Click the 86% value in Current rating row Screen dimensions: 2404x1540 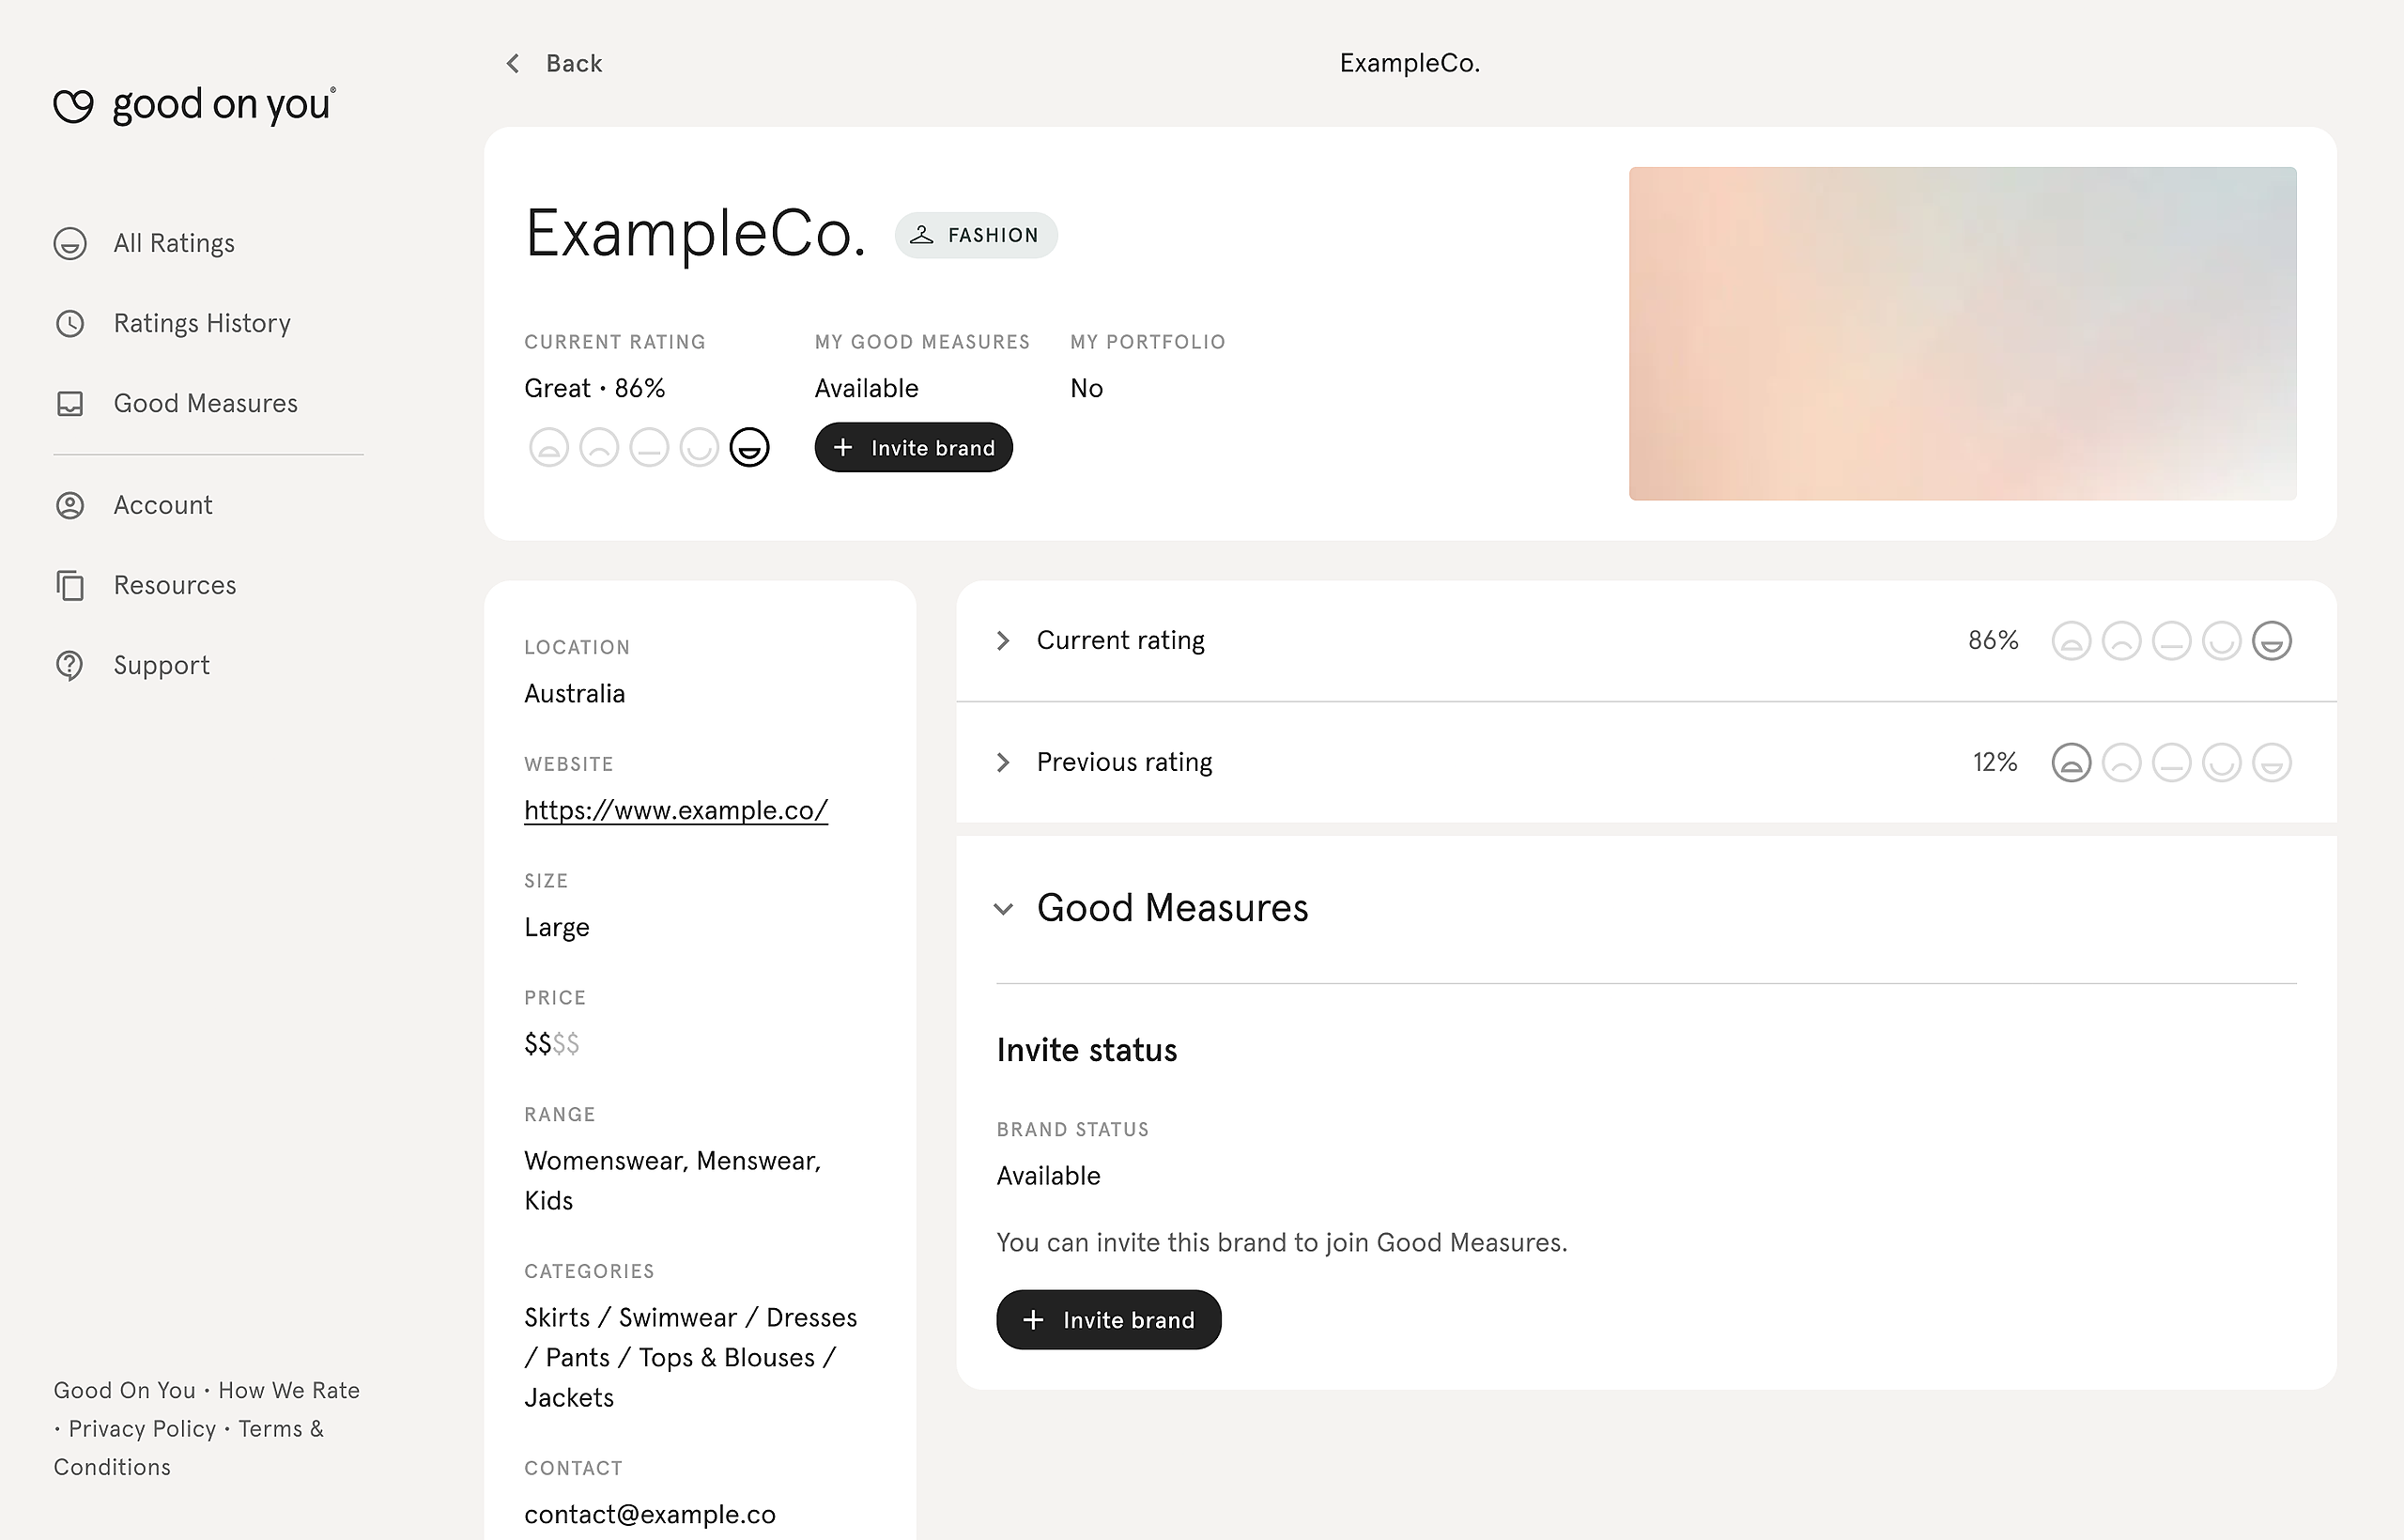(x=1993, y=640)
